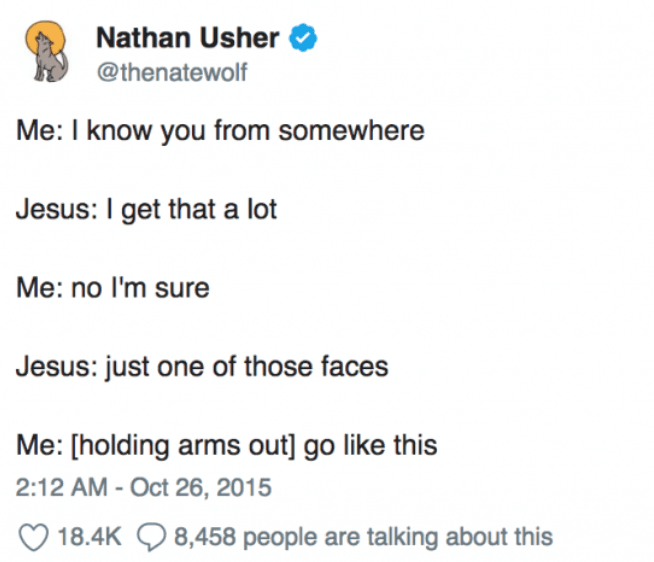Select the line "Jesus: I get that a lot"

click(146, 209)
